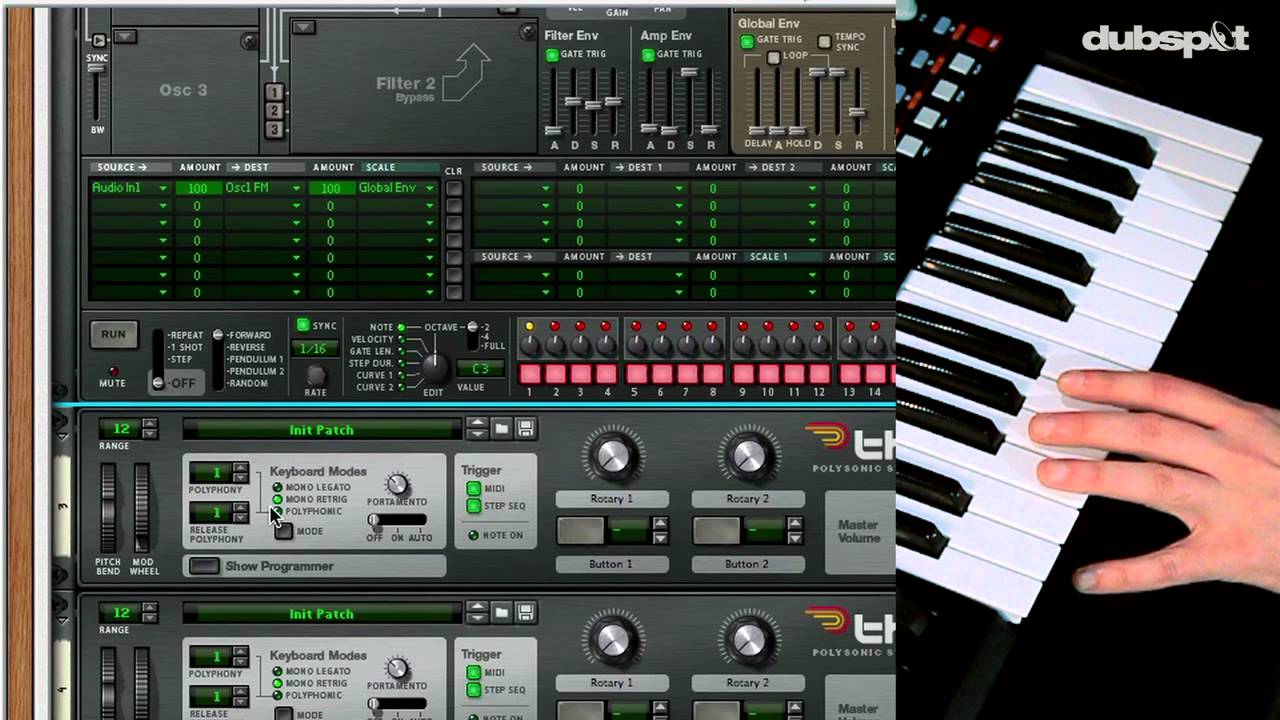Click the sequencer Edit selector knob
This screenshot has width=1280, height=720.
(434, 367)
